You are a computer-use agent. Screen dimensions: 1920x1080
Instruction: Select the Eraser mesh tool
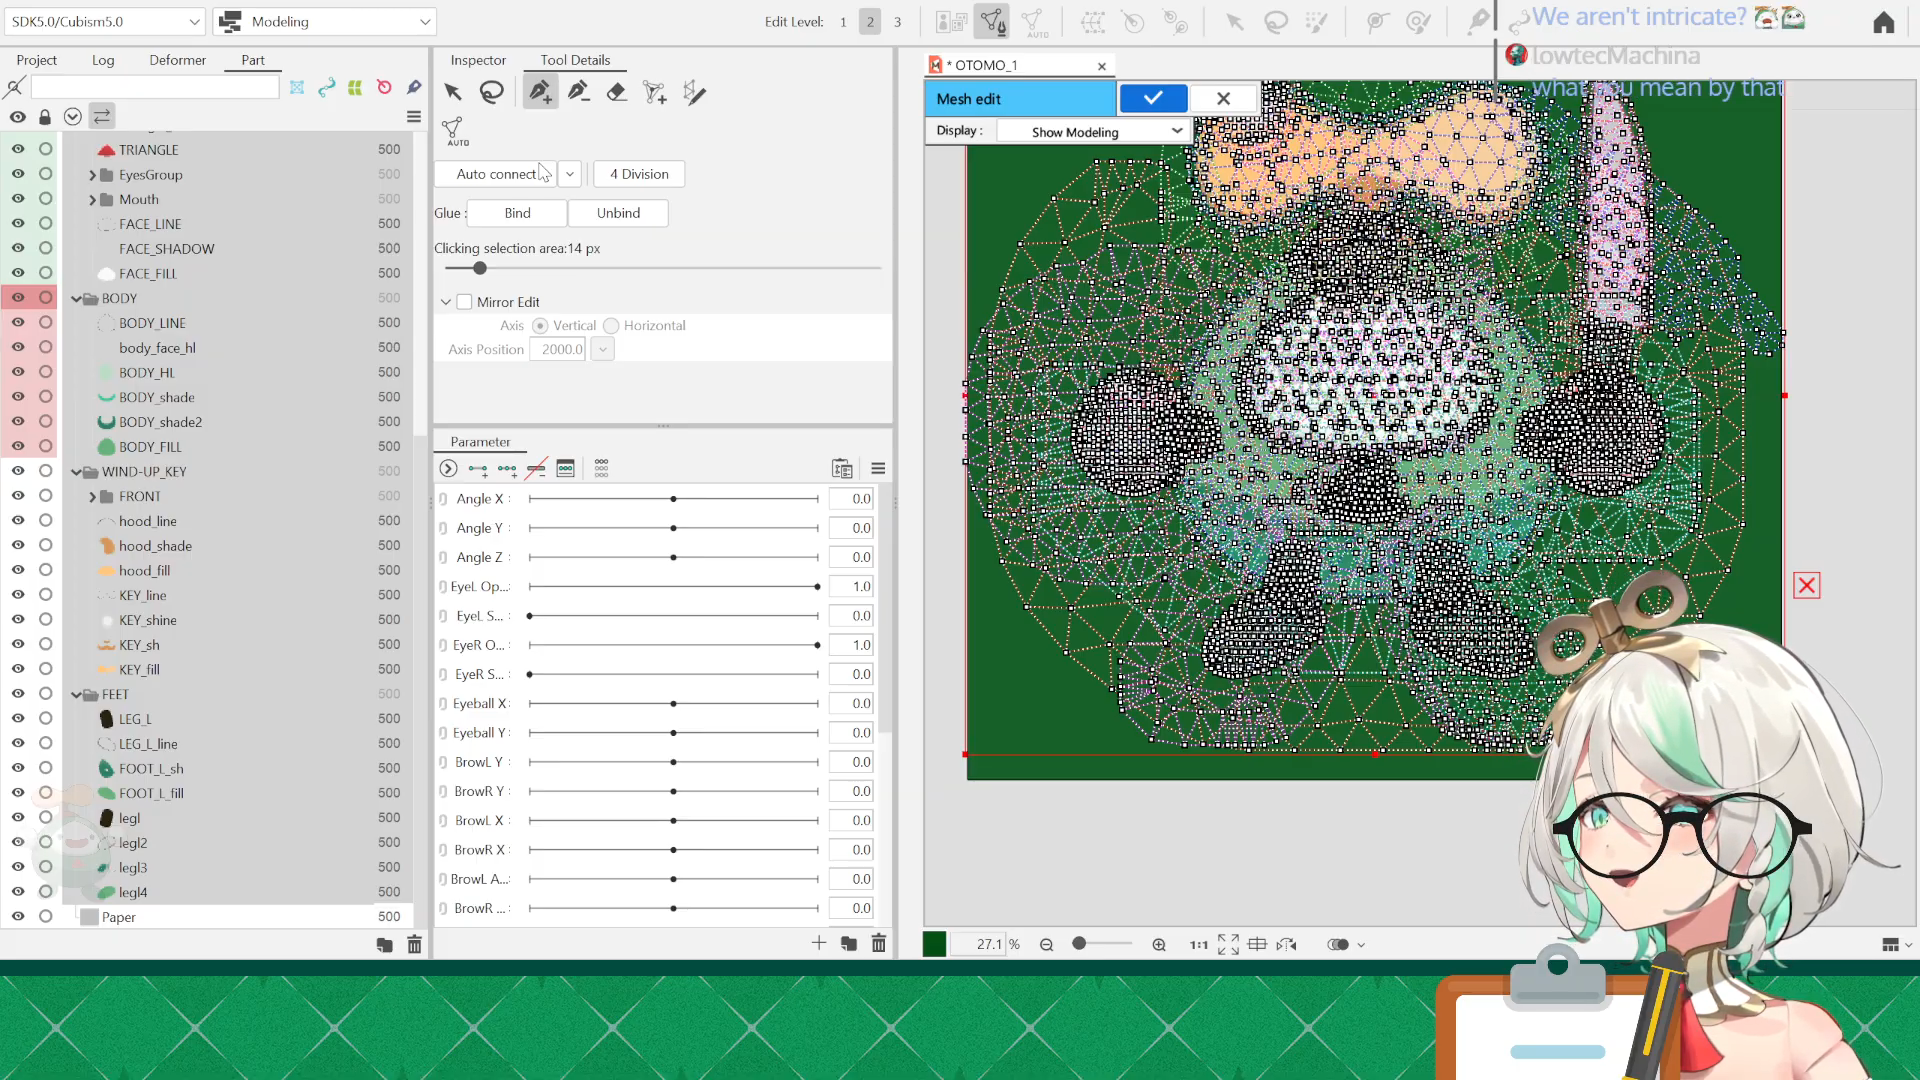tap(617, 92)
